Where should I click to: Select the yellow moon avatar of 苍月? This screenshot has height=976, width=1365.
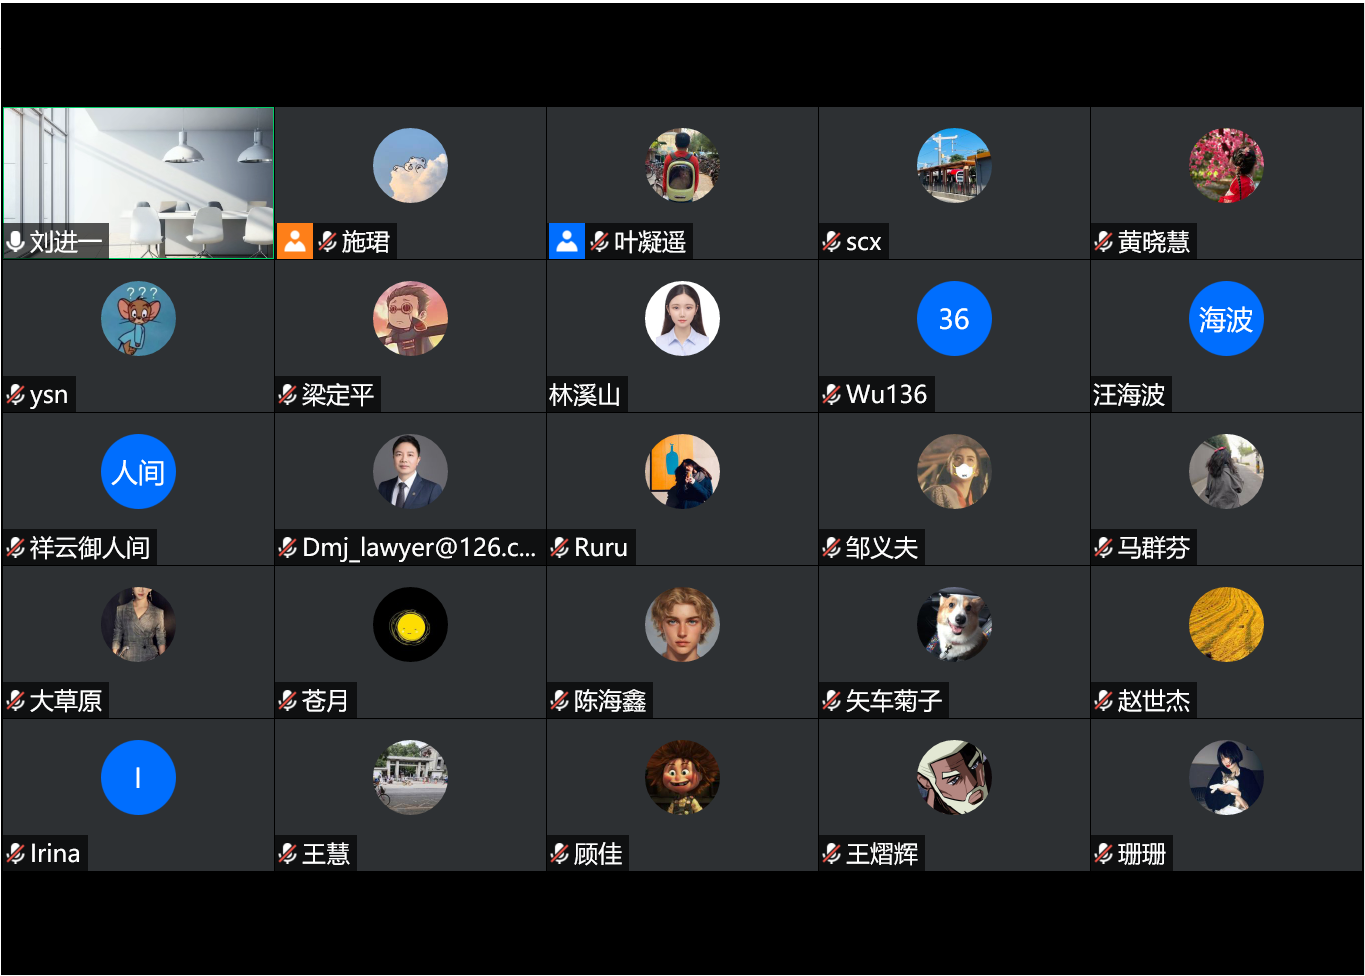coord(410,625)
